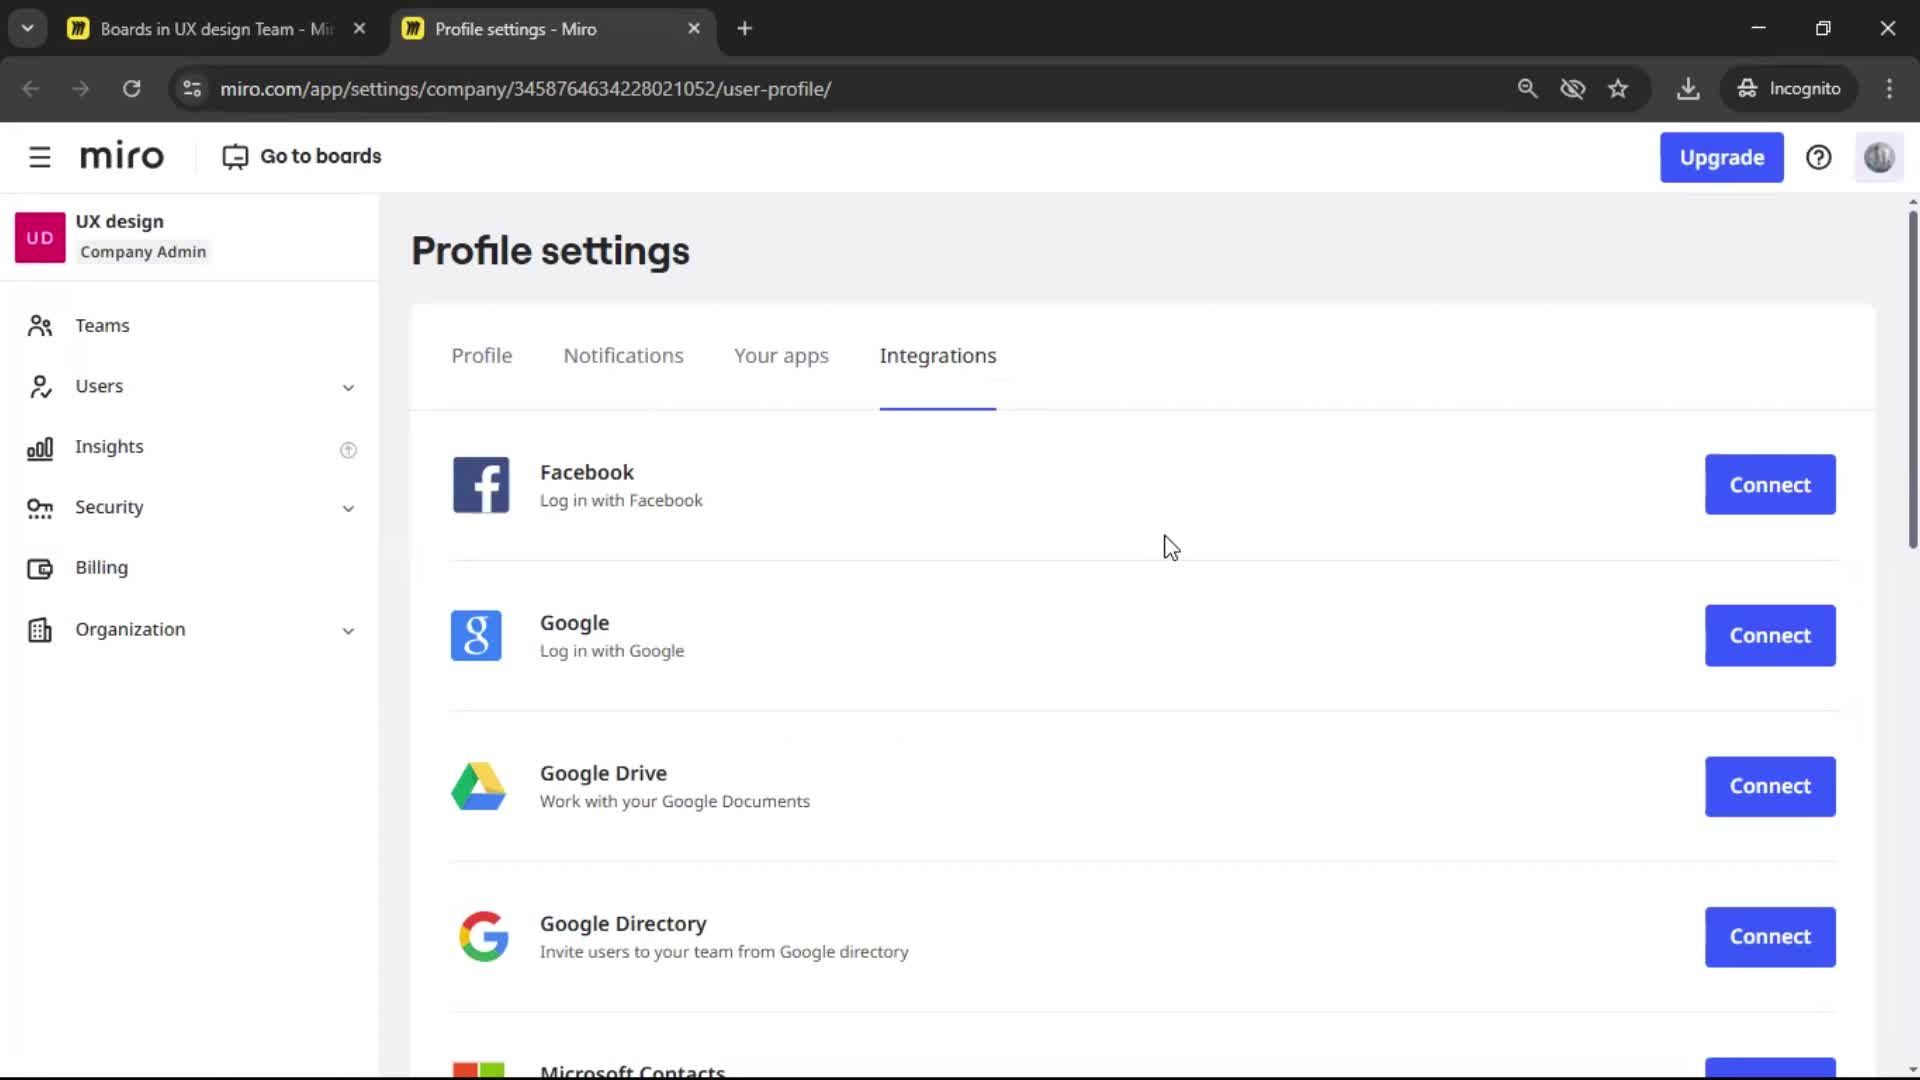Connect the Facebook integration
Viewport: 1920px width, 1080px height.
coord(1770,485)
